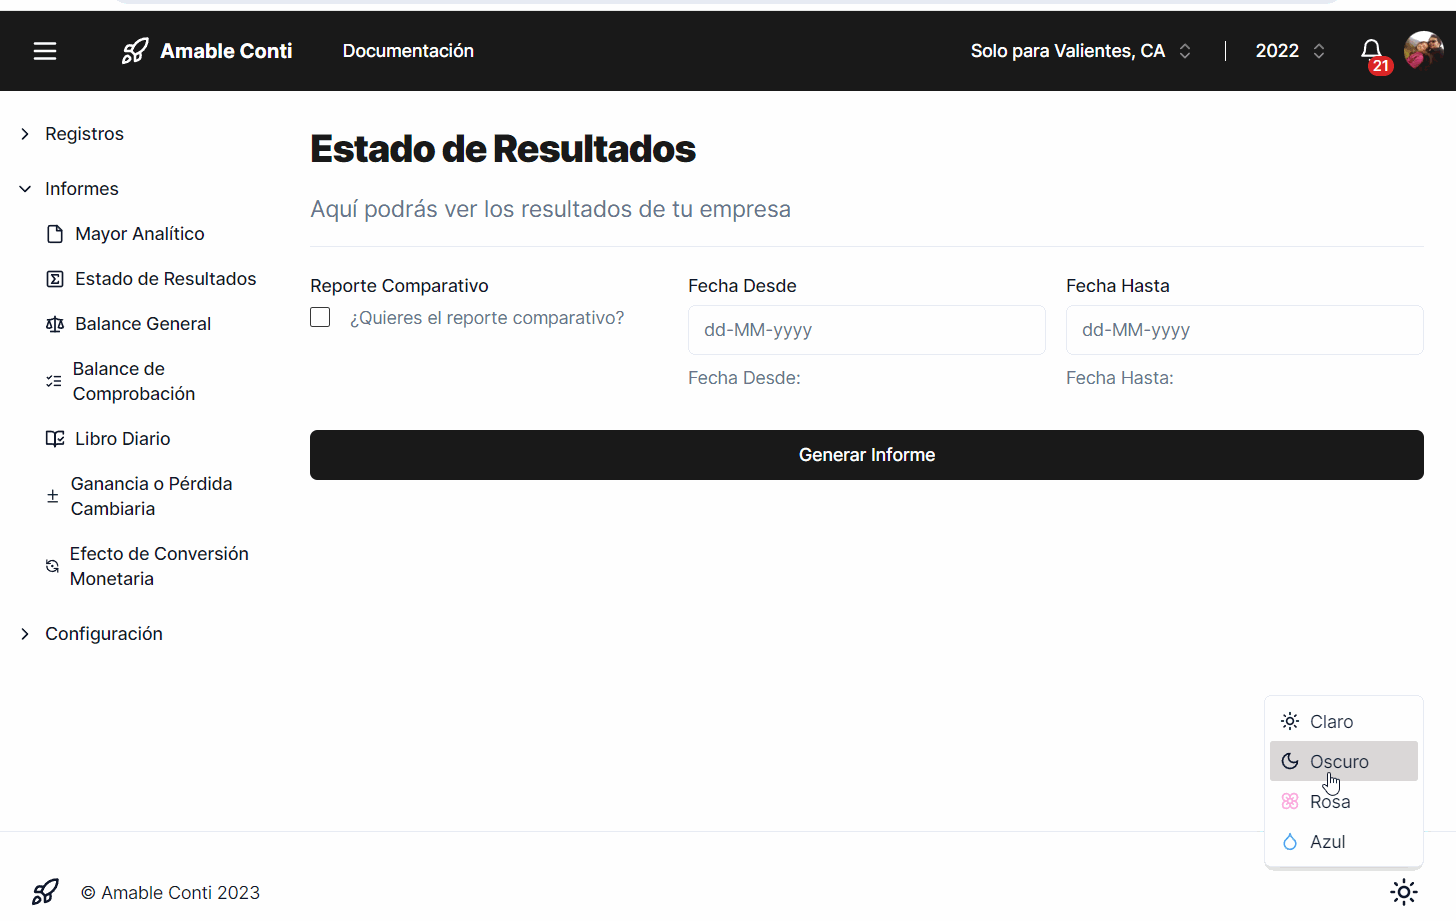Click the sun theme icon in footer
The image size is (1456, 921).
tap(1404, 892)
